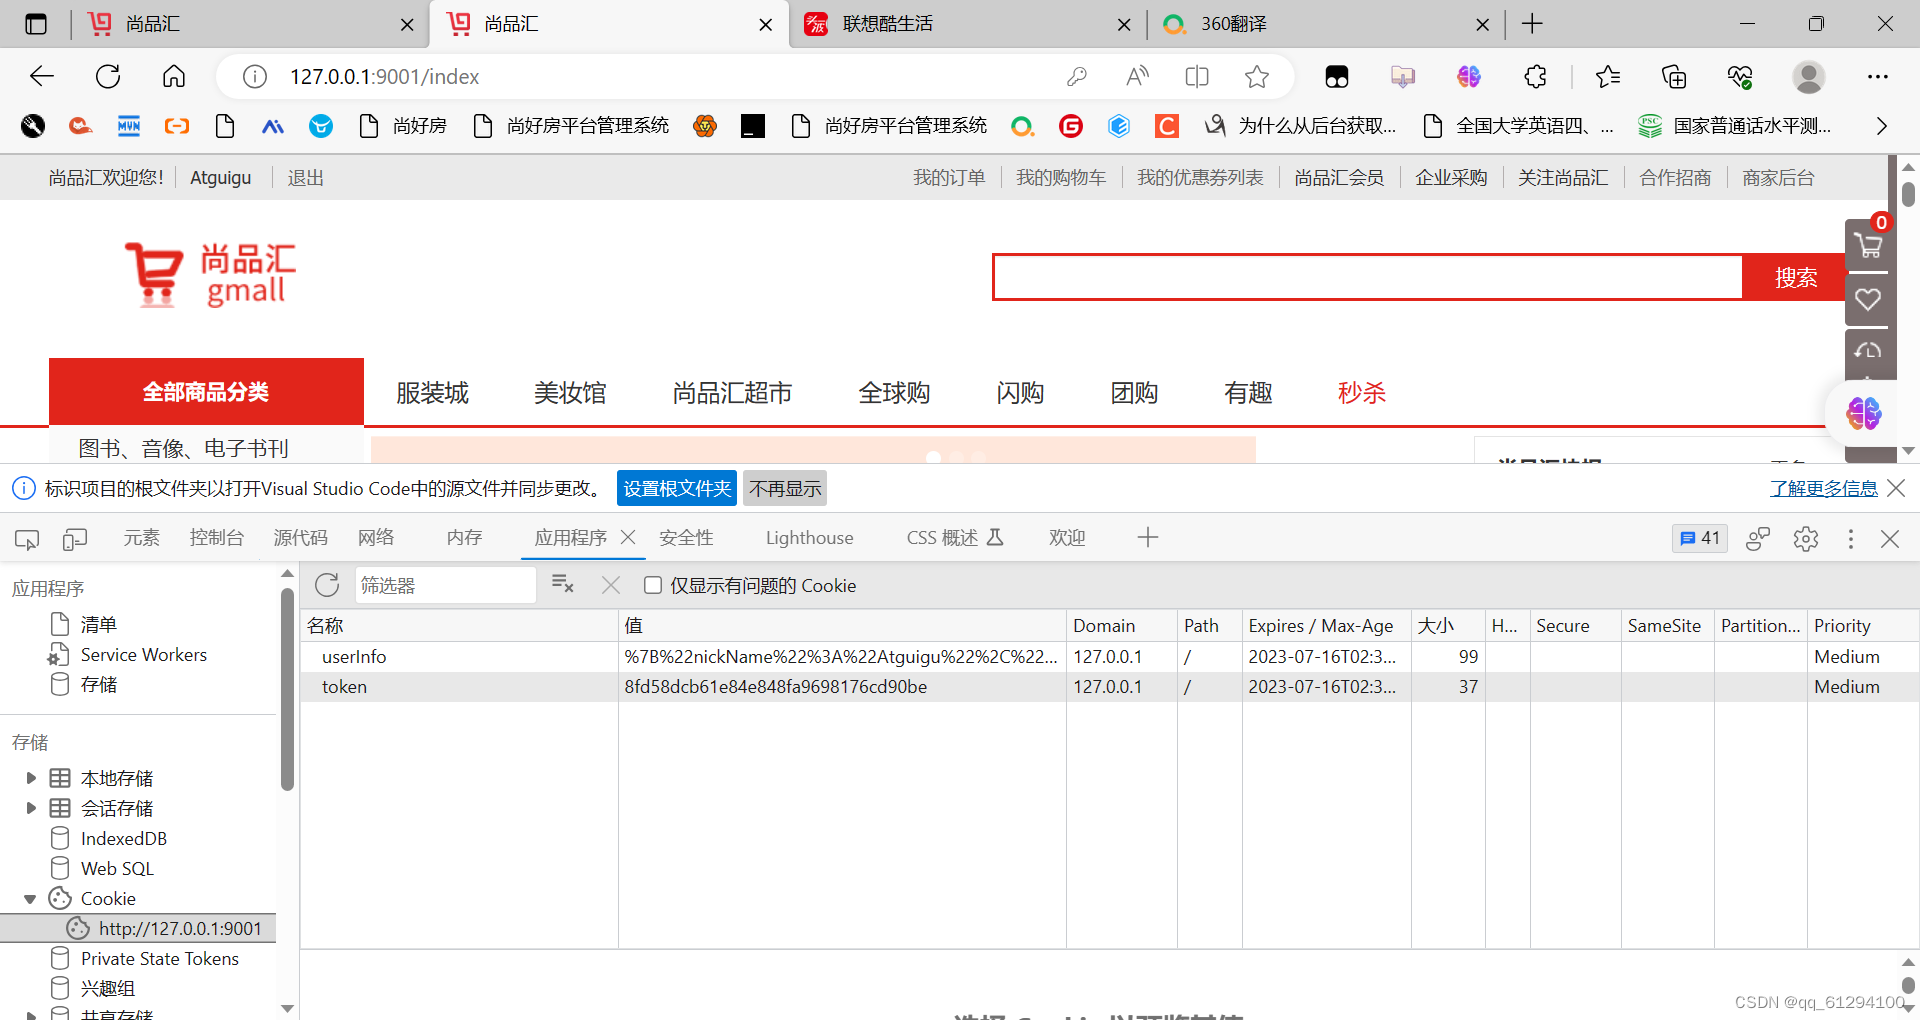Add page to favorites star icon
Screen dimensions: 1920x1020
pyautogui.click(x=1257, y=76)
